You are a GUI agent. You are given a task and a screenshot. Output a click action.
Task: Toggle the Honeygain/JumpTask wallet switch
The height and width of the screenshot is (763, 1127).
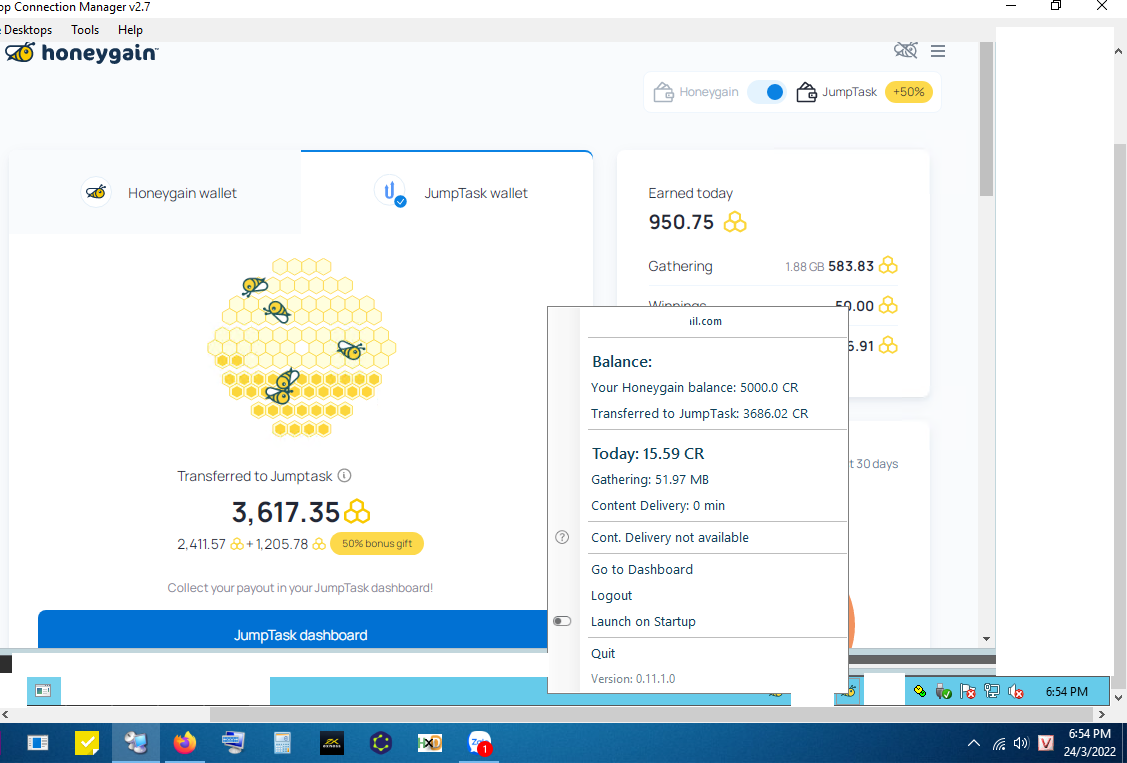pyautogui.click(x=769, y=92)
